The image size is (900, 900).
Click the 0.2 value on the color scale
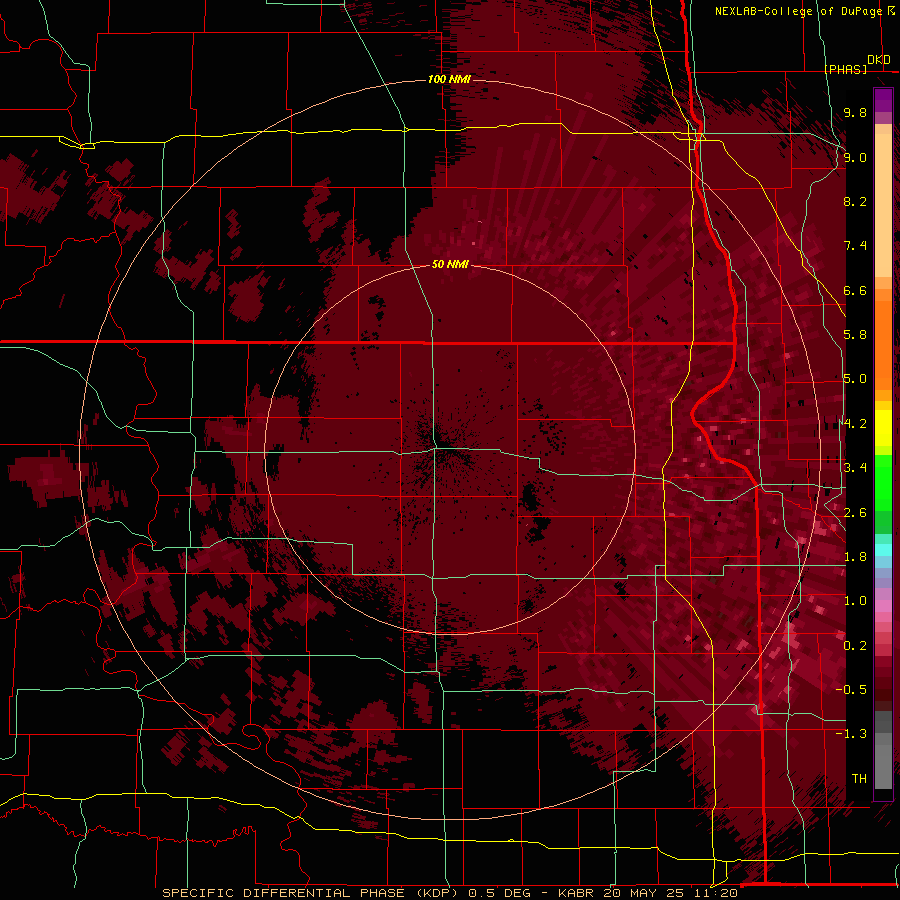pyautogui.click(x=855, y=646)
